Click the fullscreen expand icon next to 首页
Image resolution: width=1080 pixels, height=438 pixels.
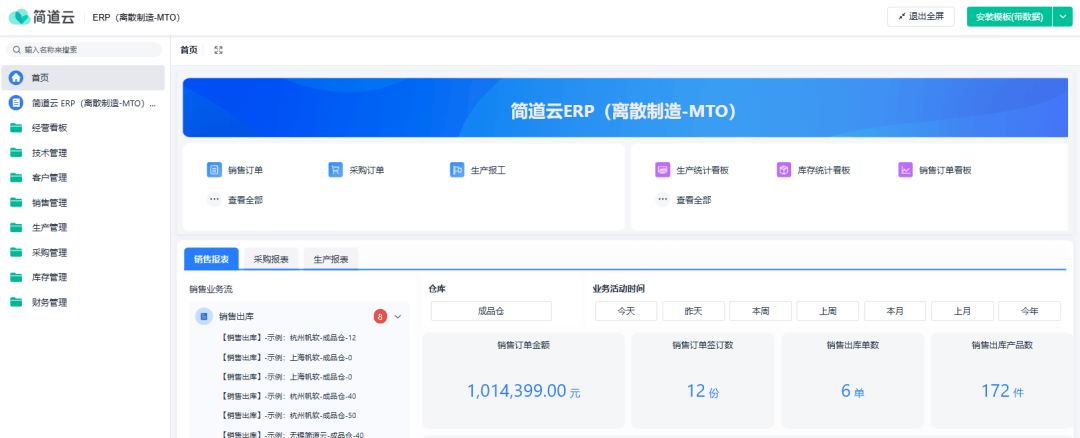[218, 50]
